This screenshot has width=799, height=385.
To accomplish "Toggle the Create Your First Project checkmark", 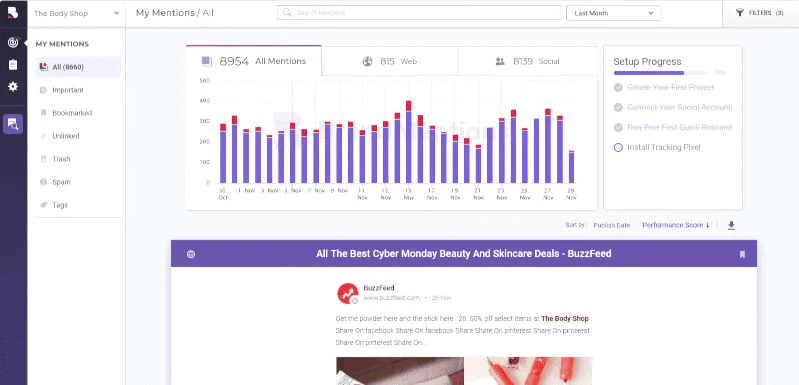I will tap(618, 88).
